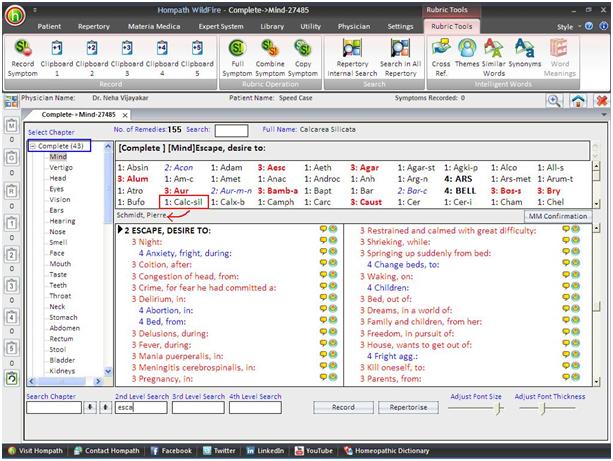Open the Facebook link in bottom bar

(x=171, y=450)
